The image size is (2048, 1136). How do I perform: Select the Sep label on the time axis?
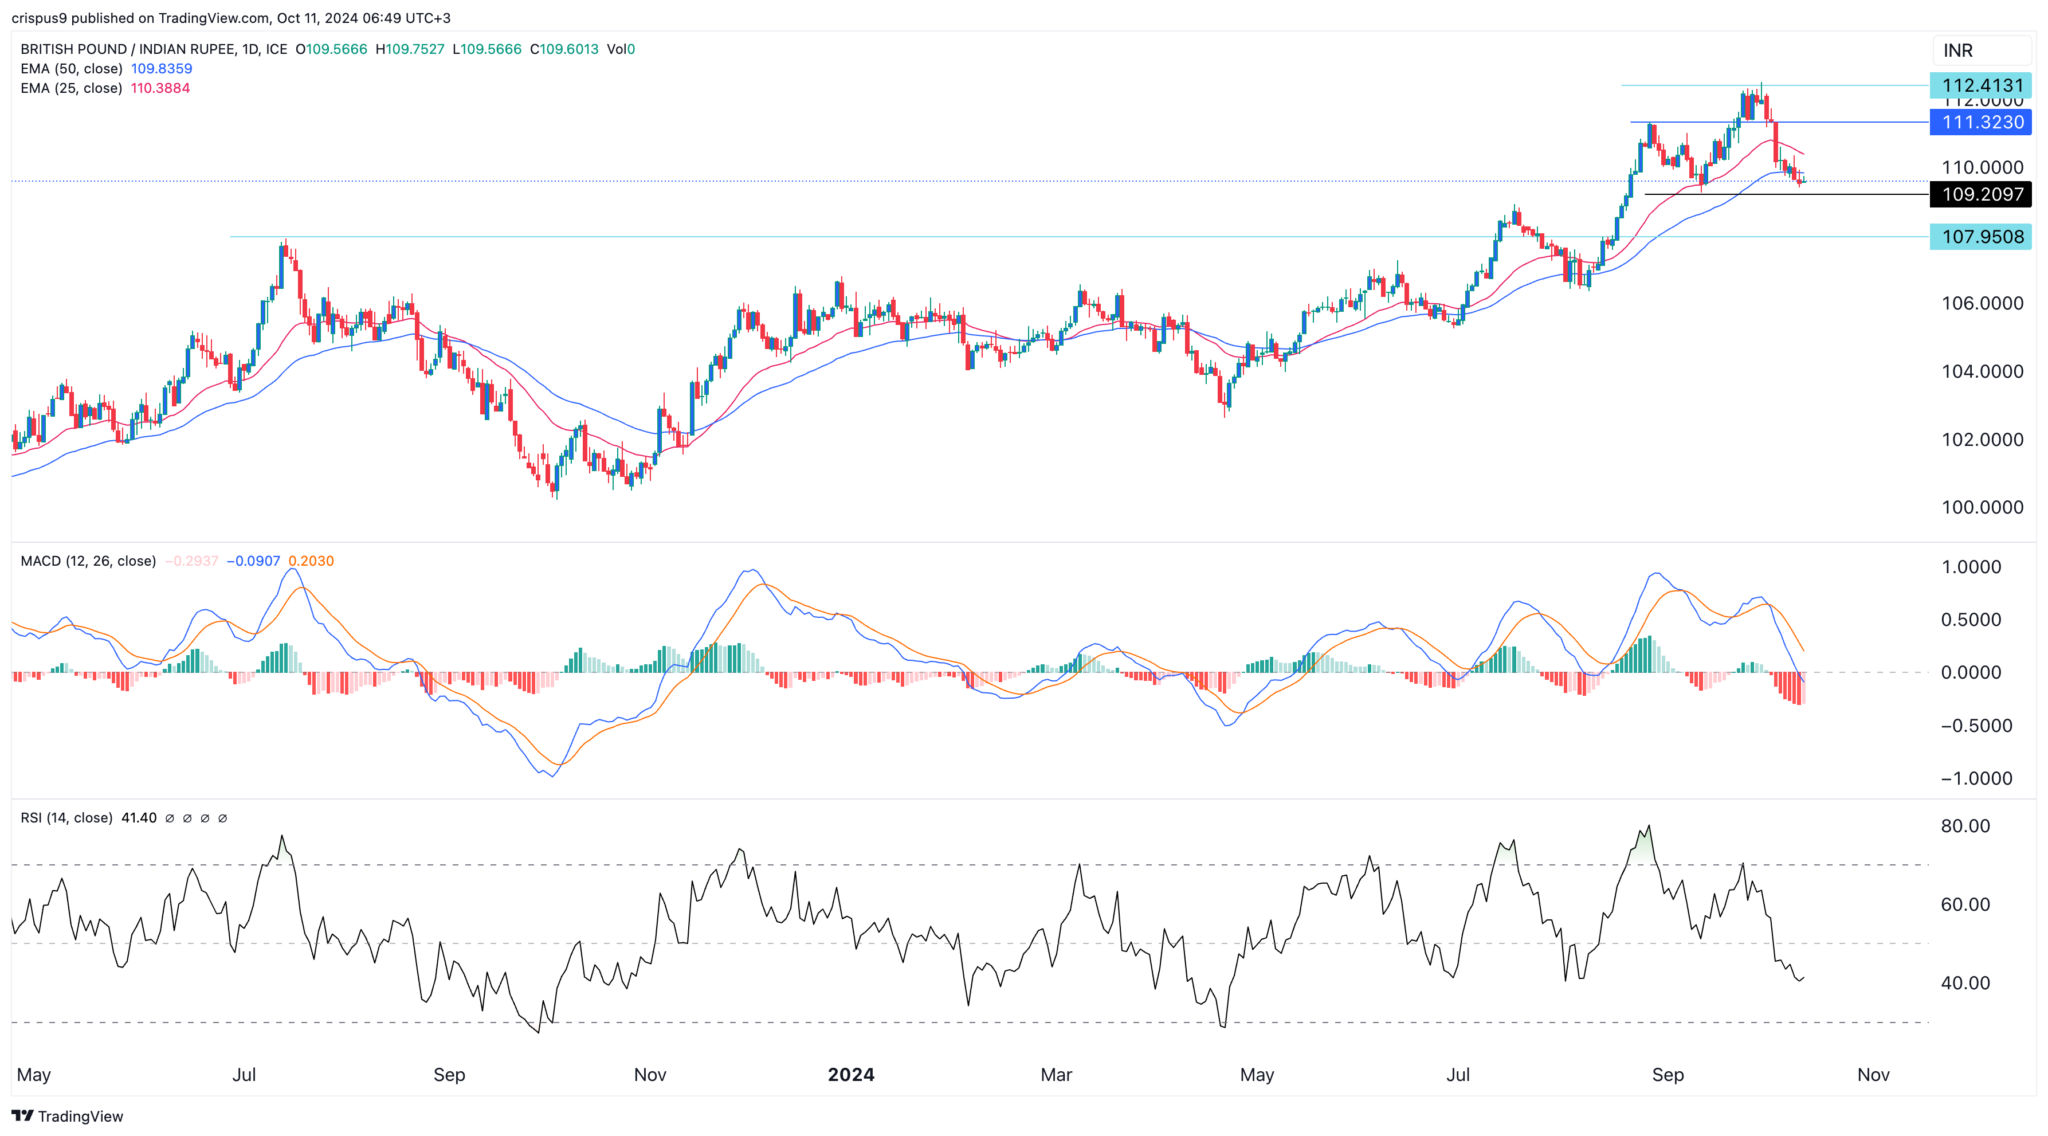1666,1075
